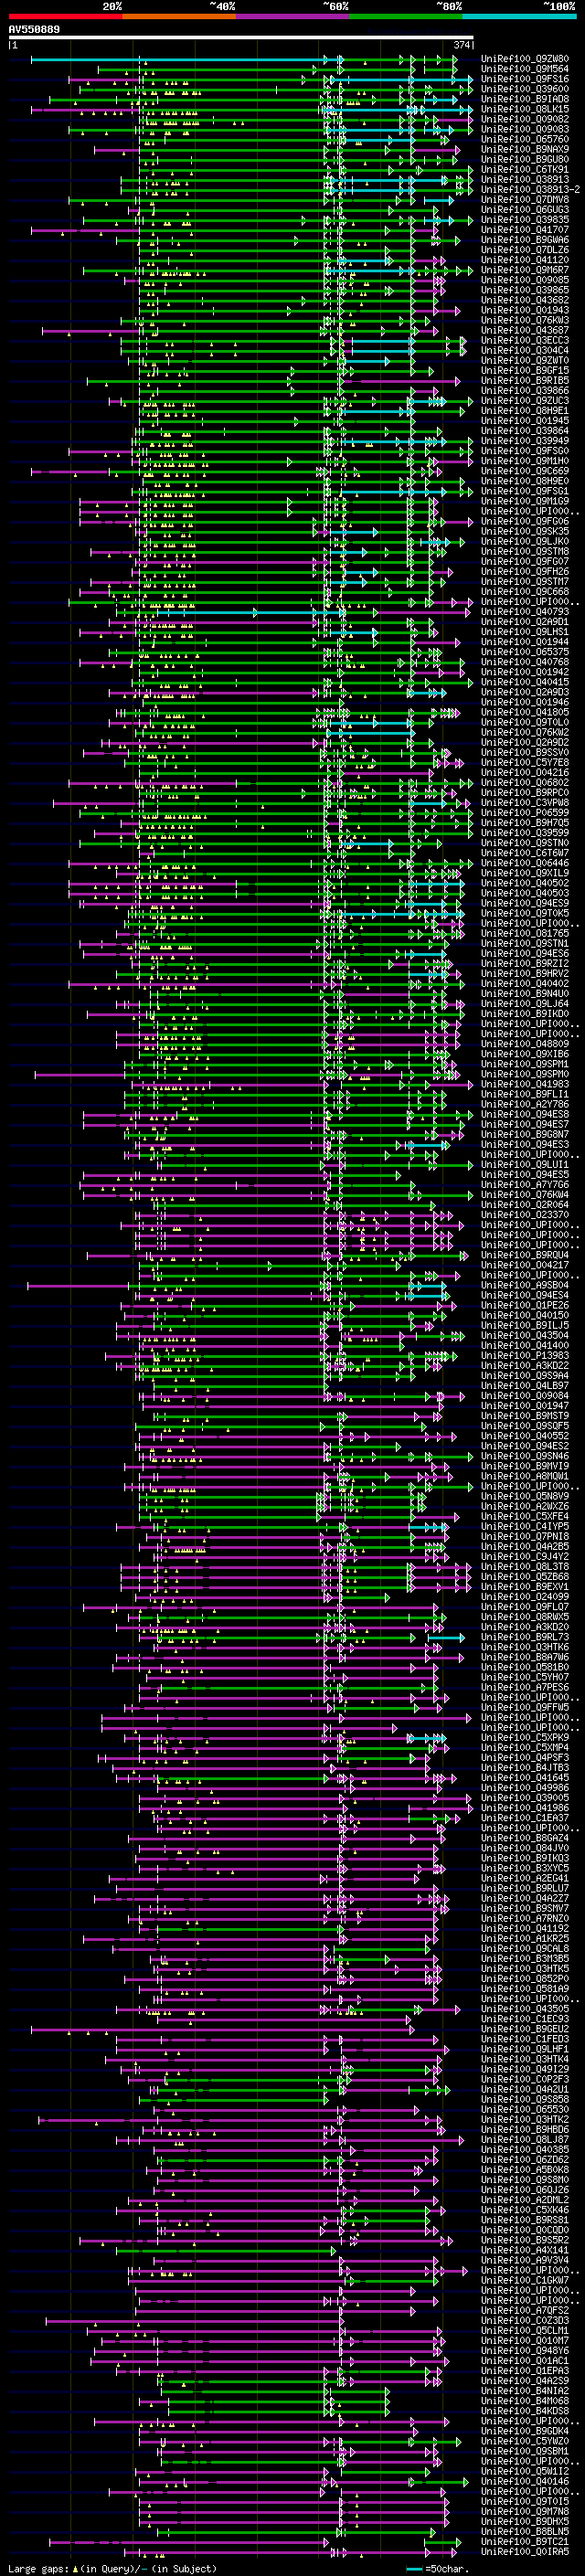585x2576 pixels.
Task: Select the UniRef100_Q9M6R7 label
Action: [525, 270]
